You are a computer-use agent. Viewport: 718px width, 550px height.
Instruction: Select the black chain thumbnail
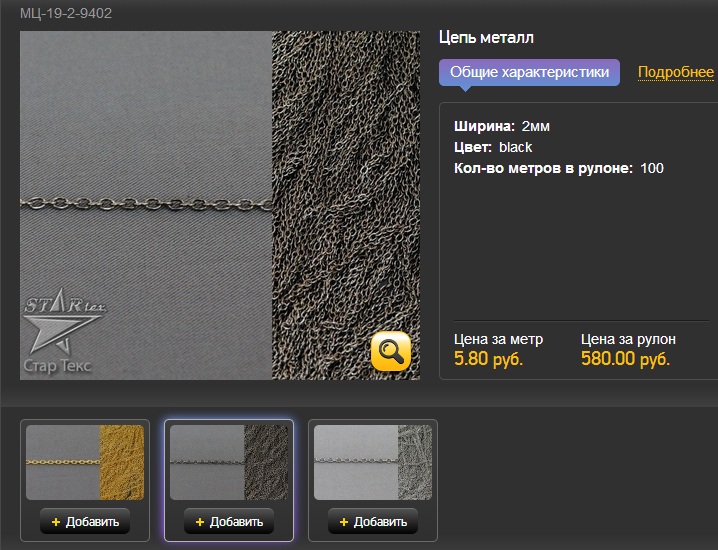click(229, 462)
